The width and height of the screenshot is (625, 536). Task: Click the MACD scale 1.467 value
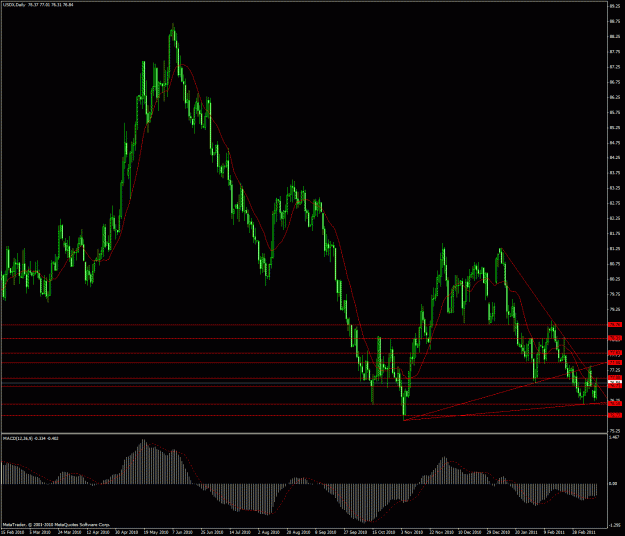point(614,437)
